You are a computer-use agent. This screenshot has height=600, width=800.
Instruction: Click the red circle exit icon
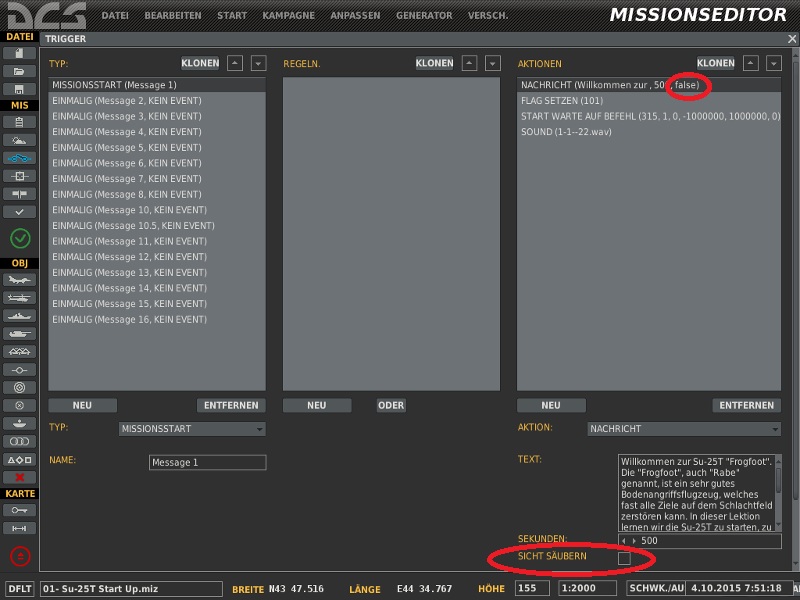(x=20, y=556)
